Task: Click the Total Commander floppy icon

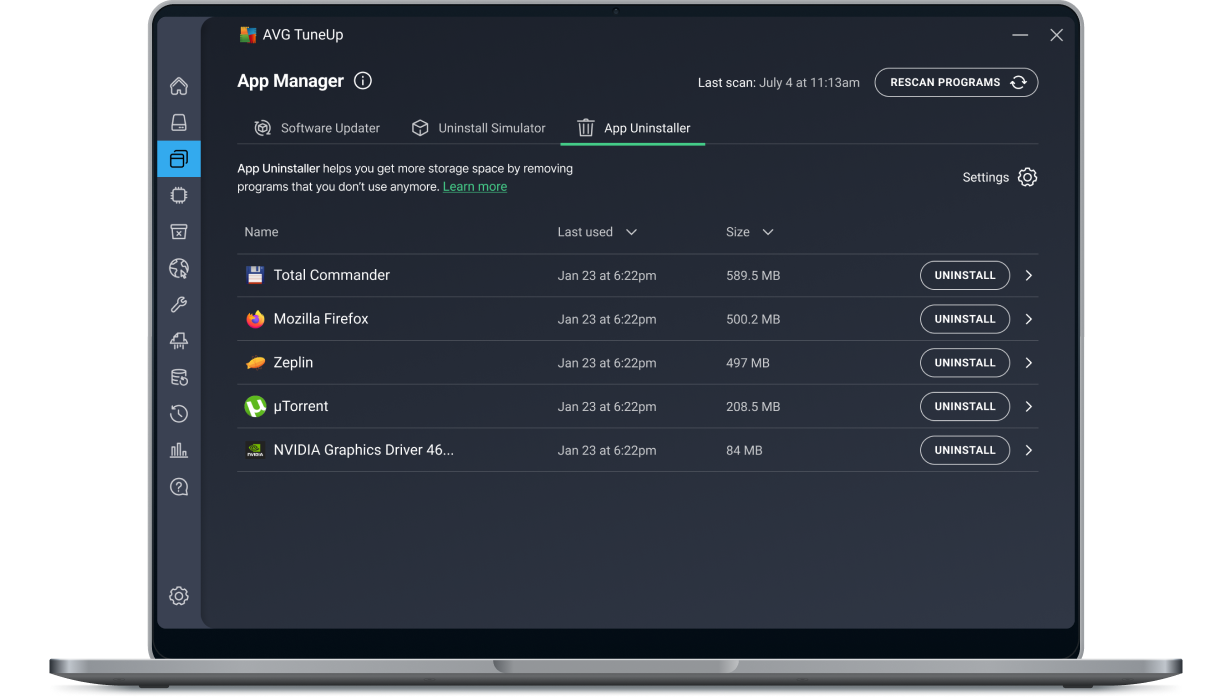Action: coord(255,275)
